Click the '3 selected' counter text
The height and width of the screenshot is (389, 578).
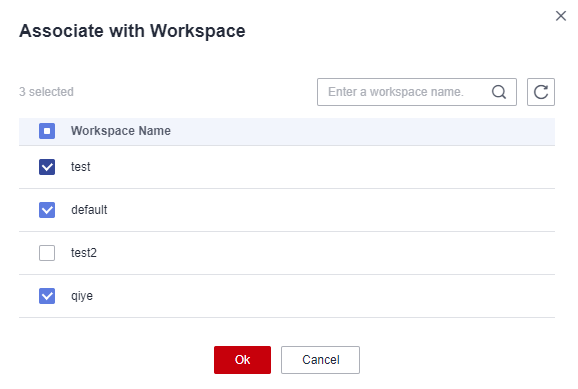(x=46, y=92)
